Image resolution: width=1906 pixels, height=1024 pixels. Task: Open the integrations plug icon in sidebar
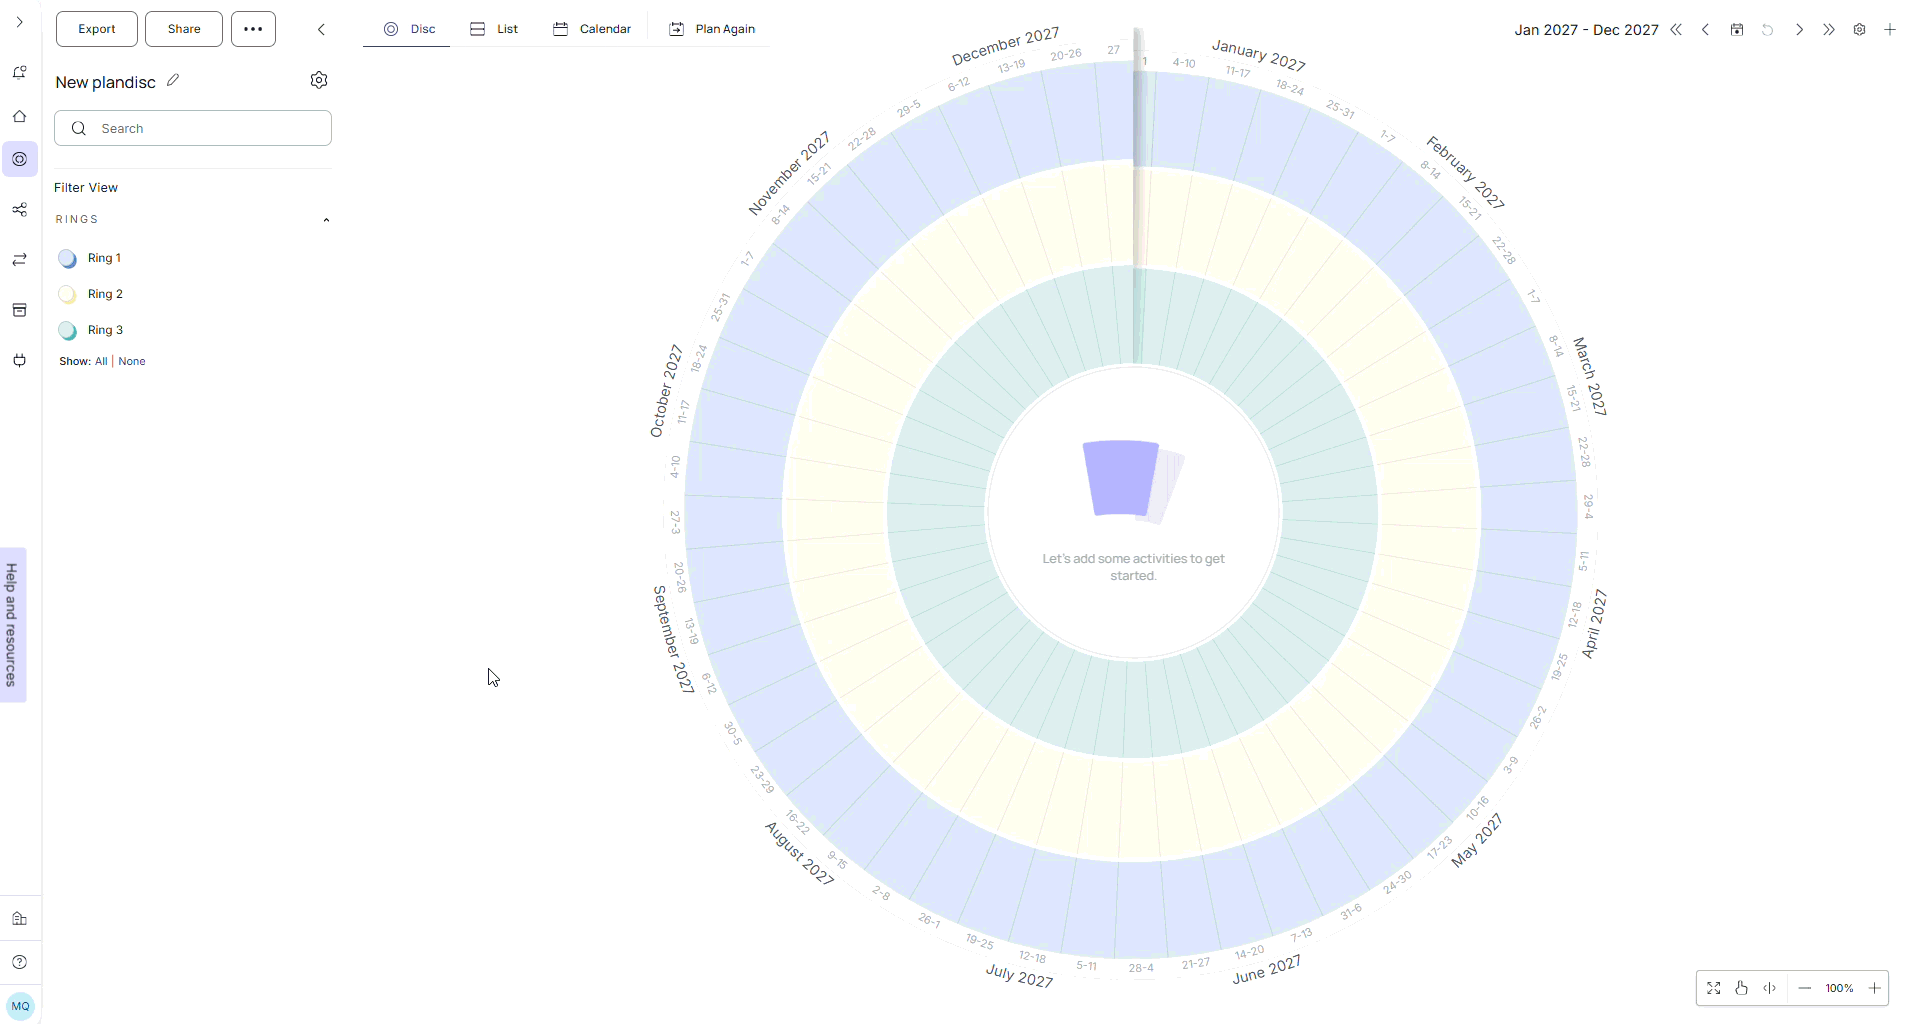pyautogui.click(x=19, y=360)
